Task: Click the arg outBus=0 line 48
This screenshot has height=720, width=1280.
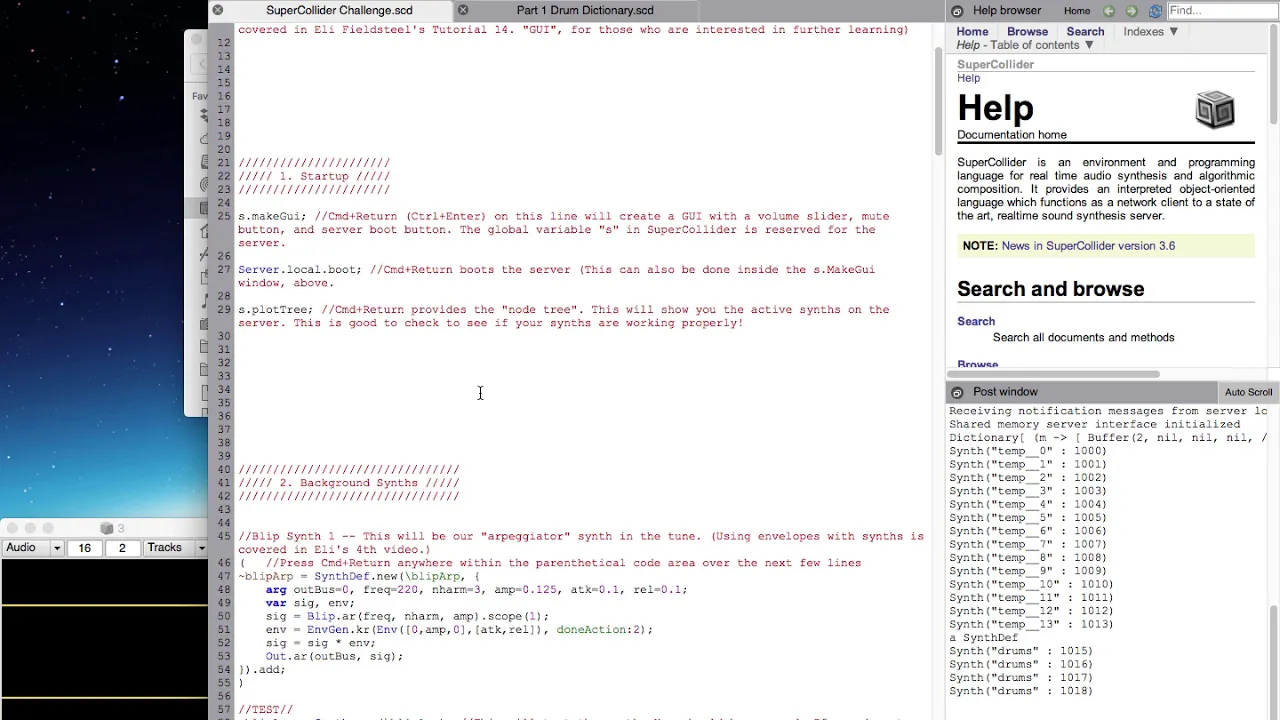Action: (476, 590)
